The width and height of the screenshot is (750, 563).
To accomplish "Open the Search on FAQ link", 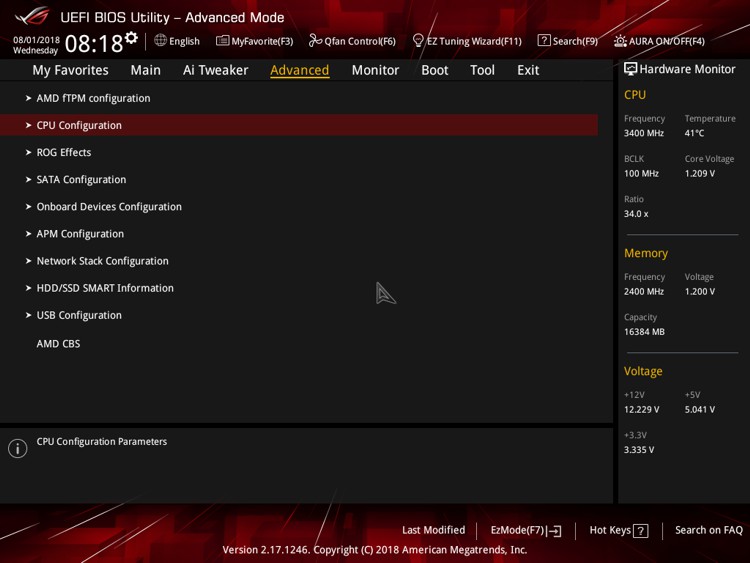I will pyautogui.click(x=708, y=530).
